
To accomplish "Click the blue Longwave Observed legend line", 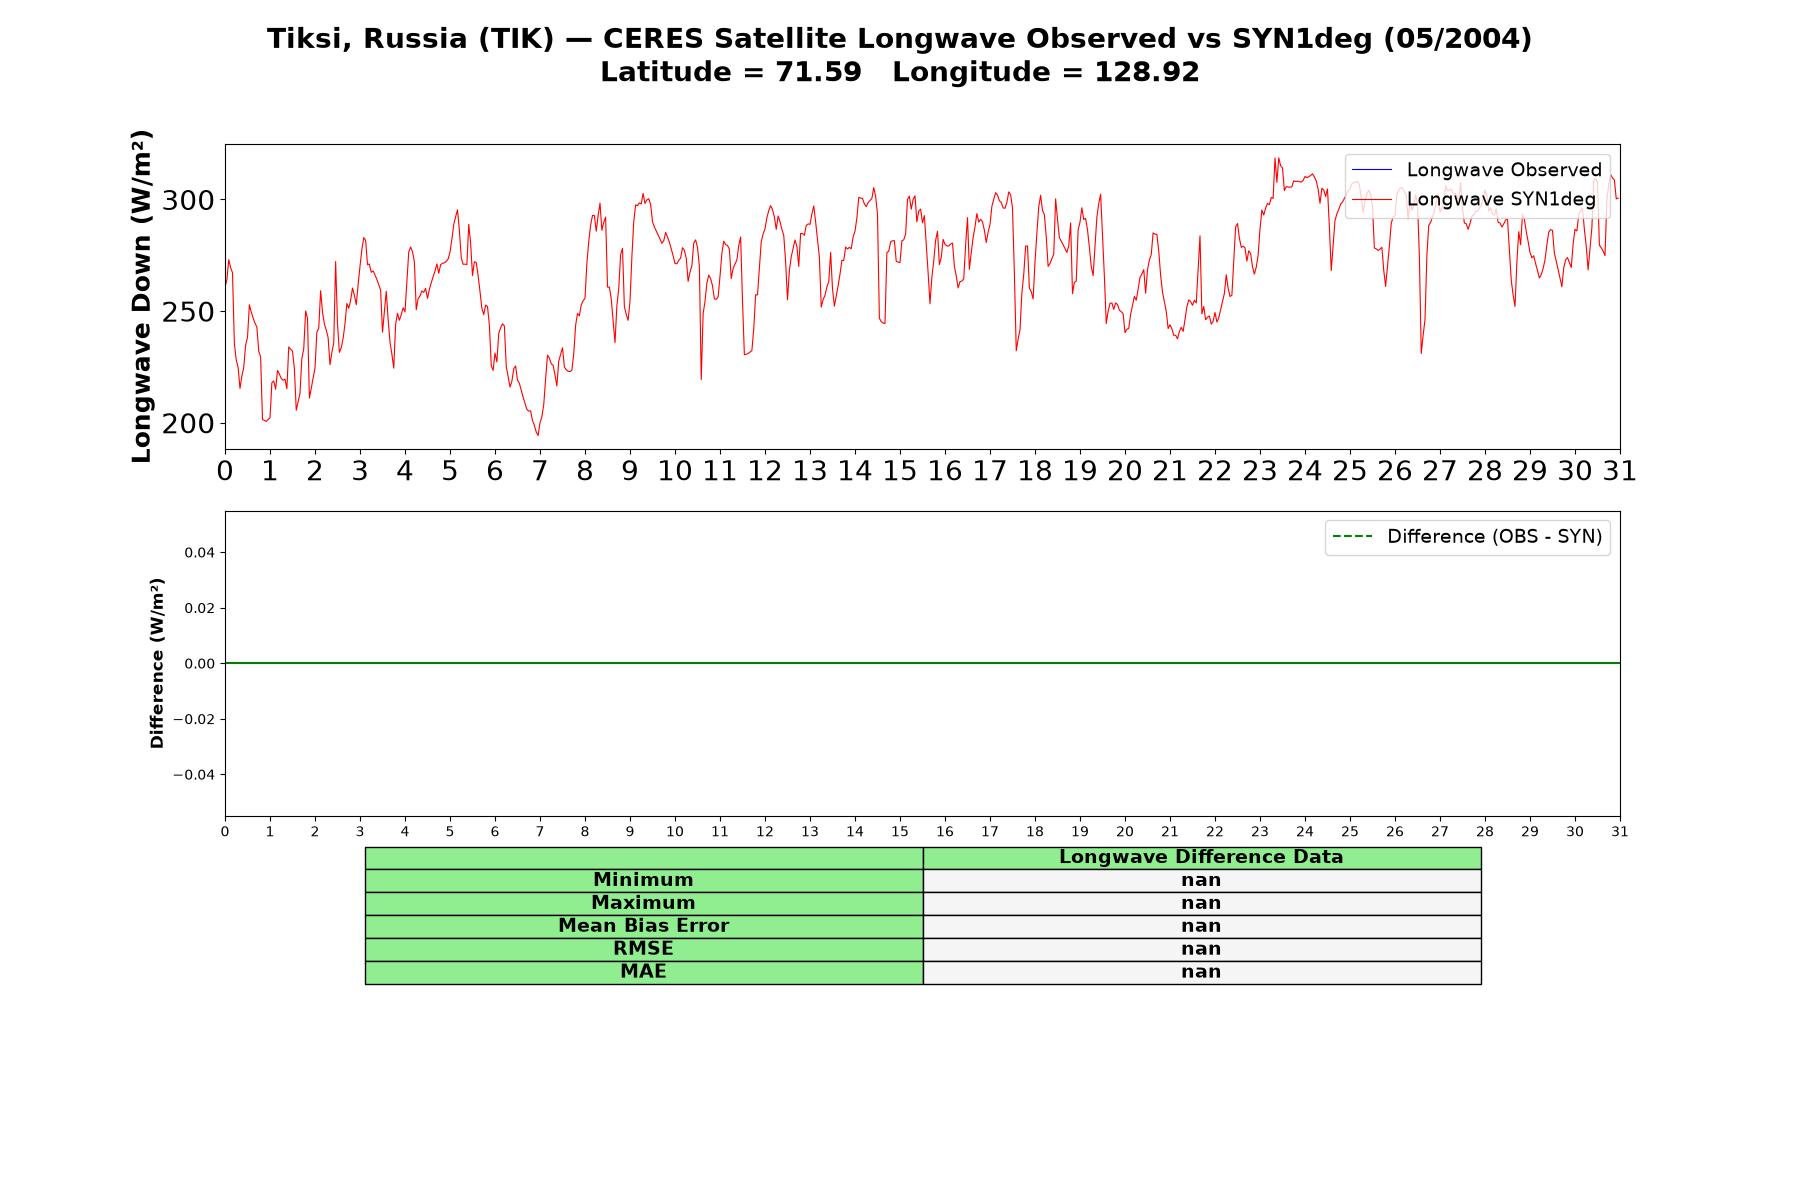I will click(1371, 170).
